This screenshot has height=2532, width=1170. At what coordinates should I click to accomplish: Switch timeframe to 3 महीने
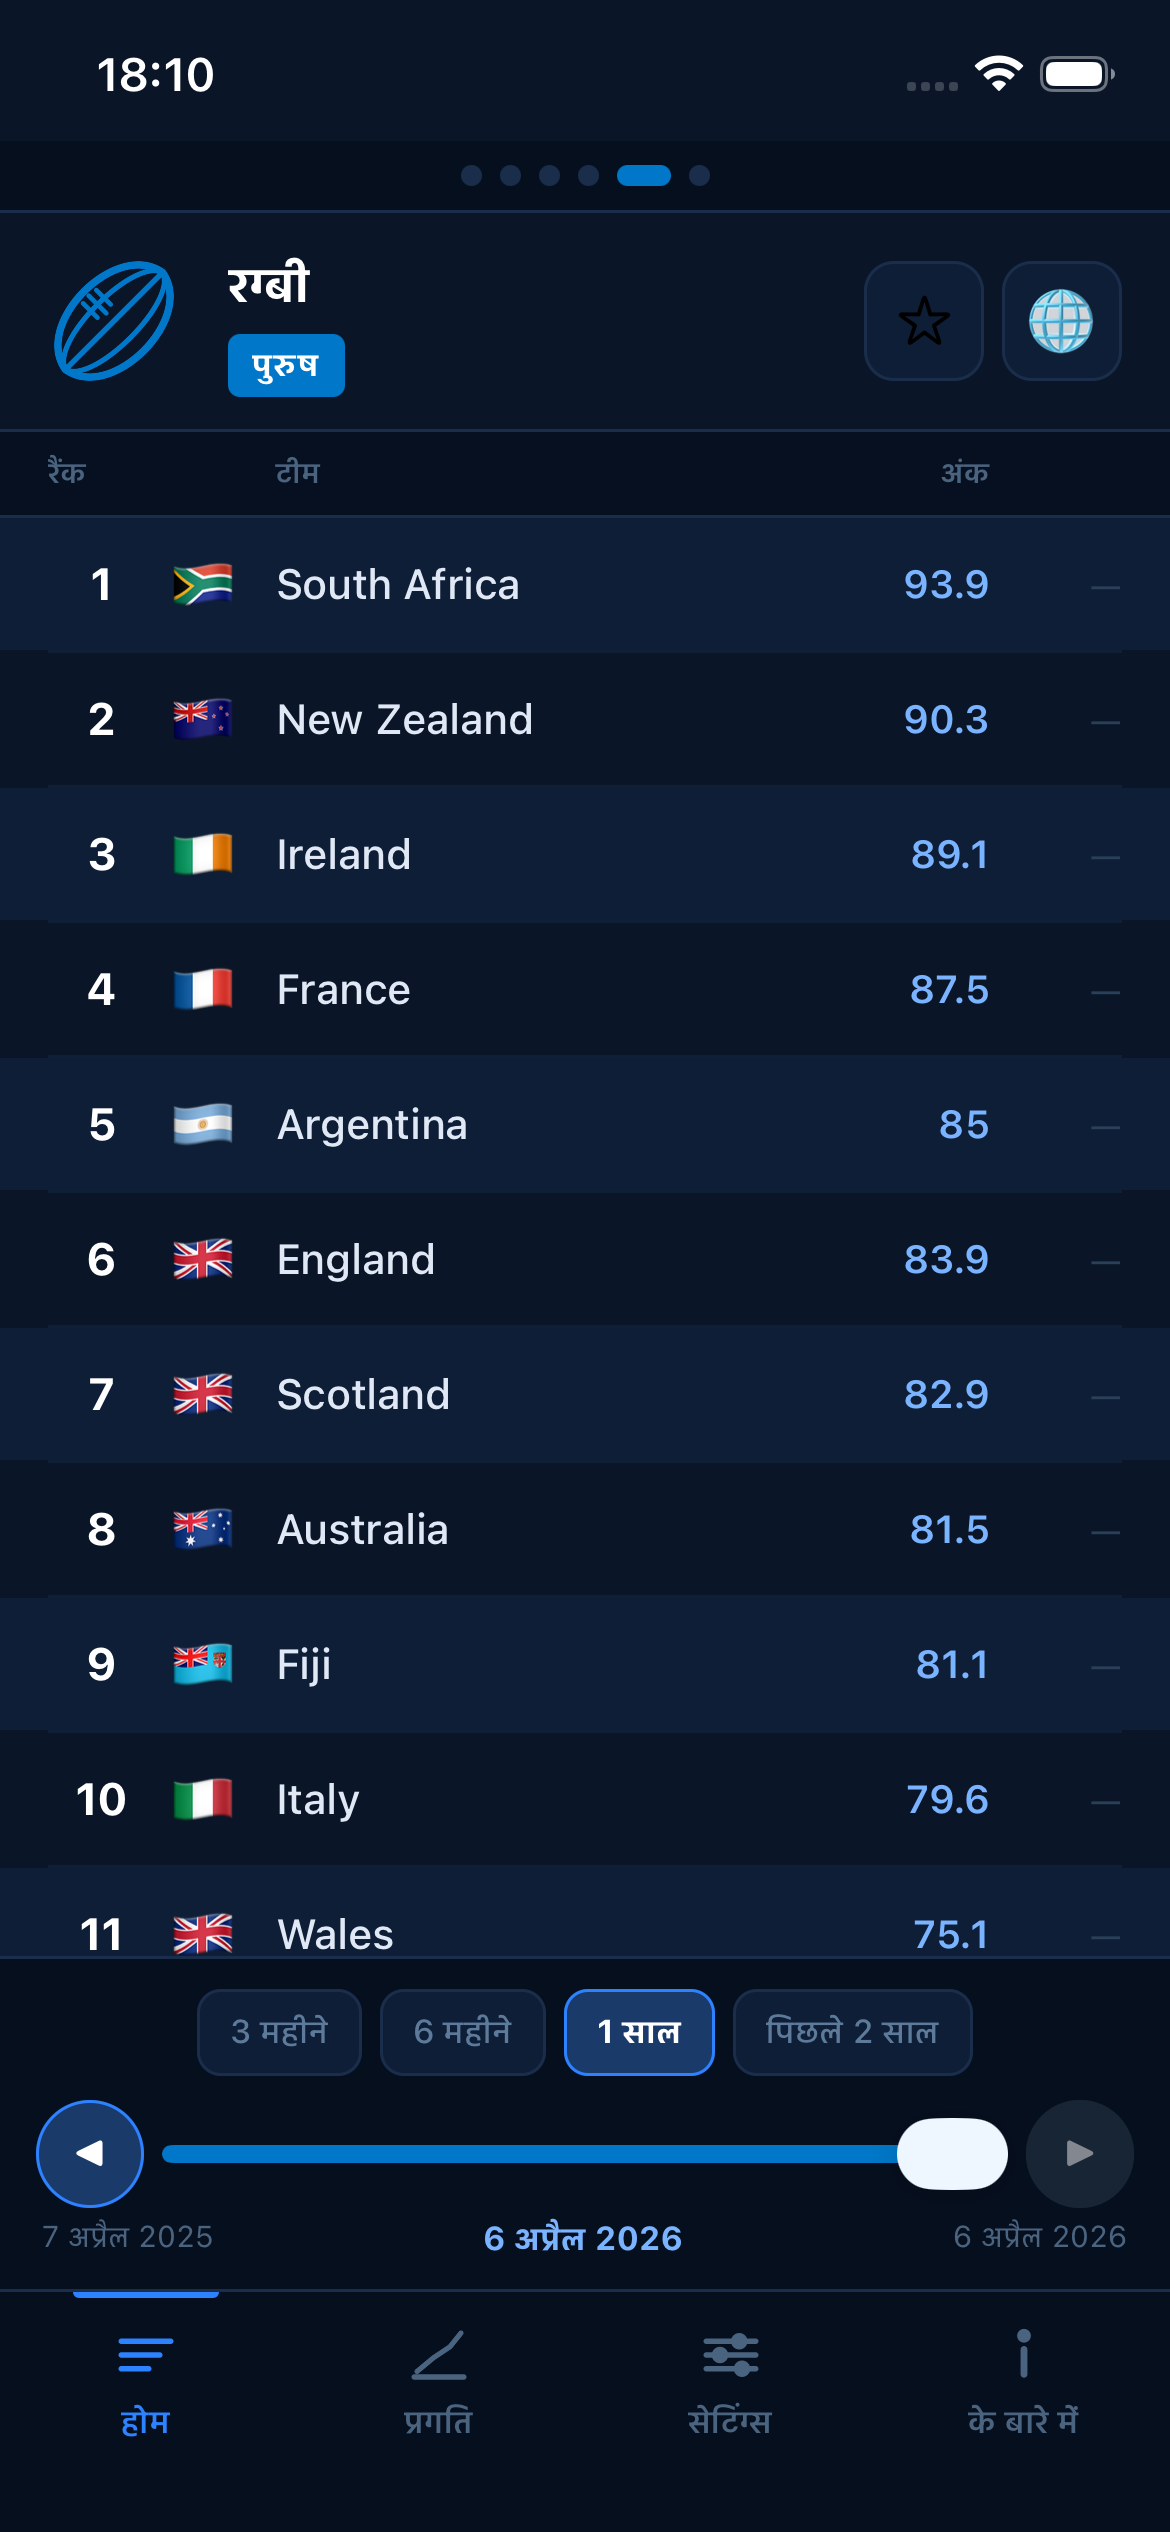[278, 2032]
